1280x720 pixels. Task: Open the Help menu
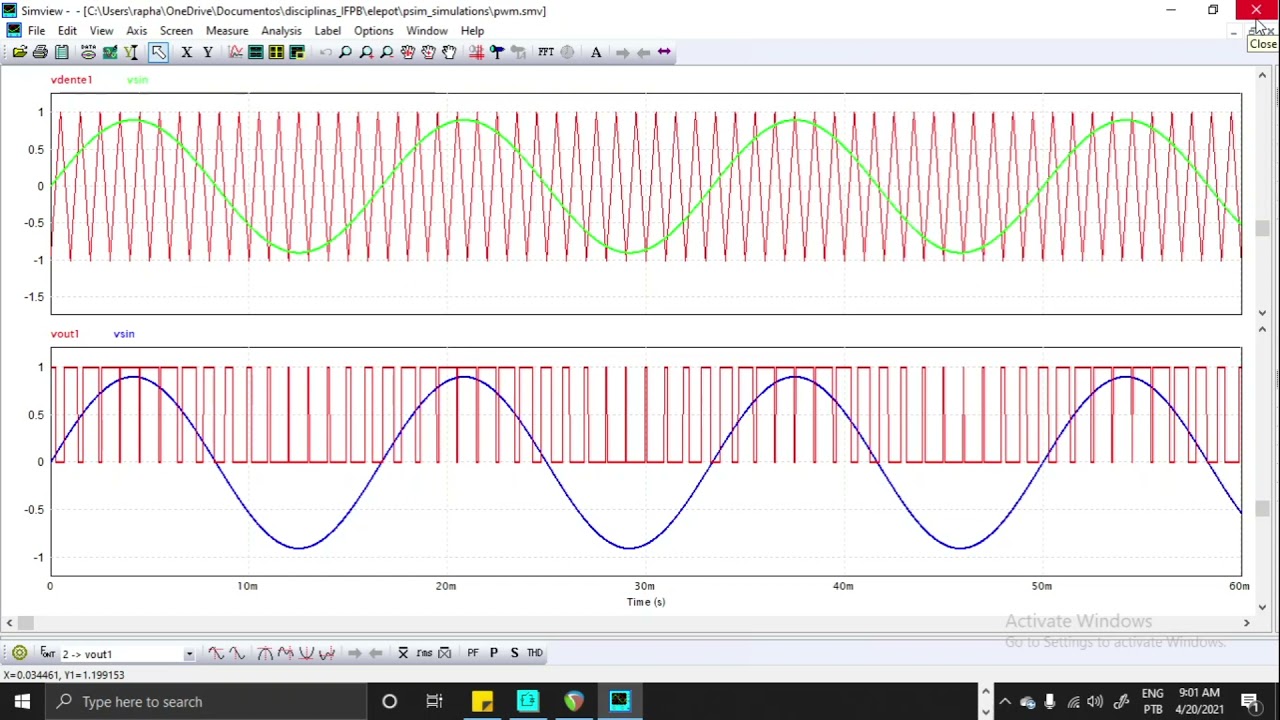[472, 30]
